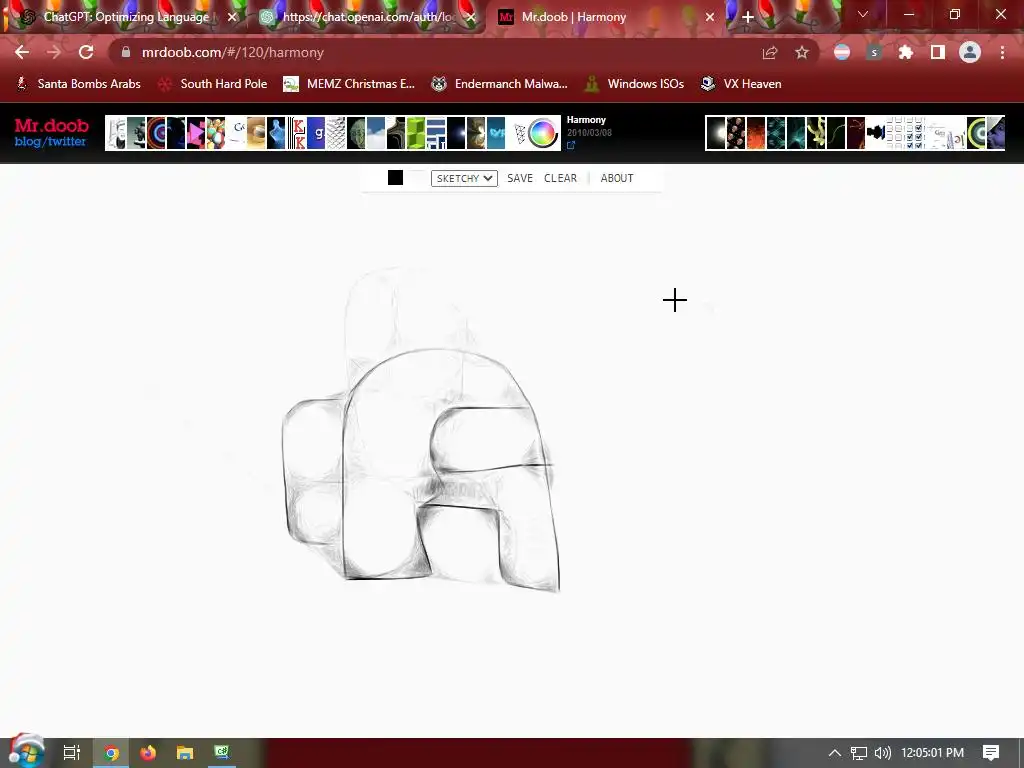The image size is (1024, 768).
Task: Open the blue-sky clouds experiment thumbnail
Action: click(x=376, y=133)
